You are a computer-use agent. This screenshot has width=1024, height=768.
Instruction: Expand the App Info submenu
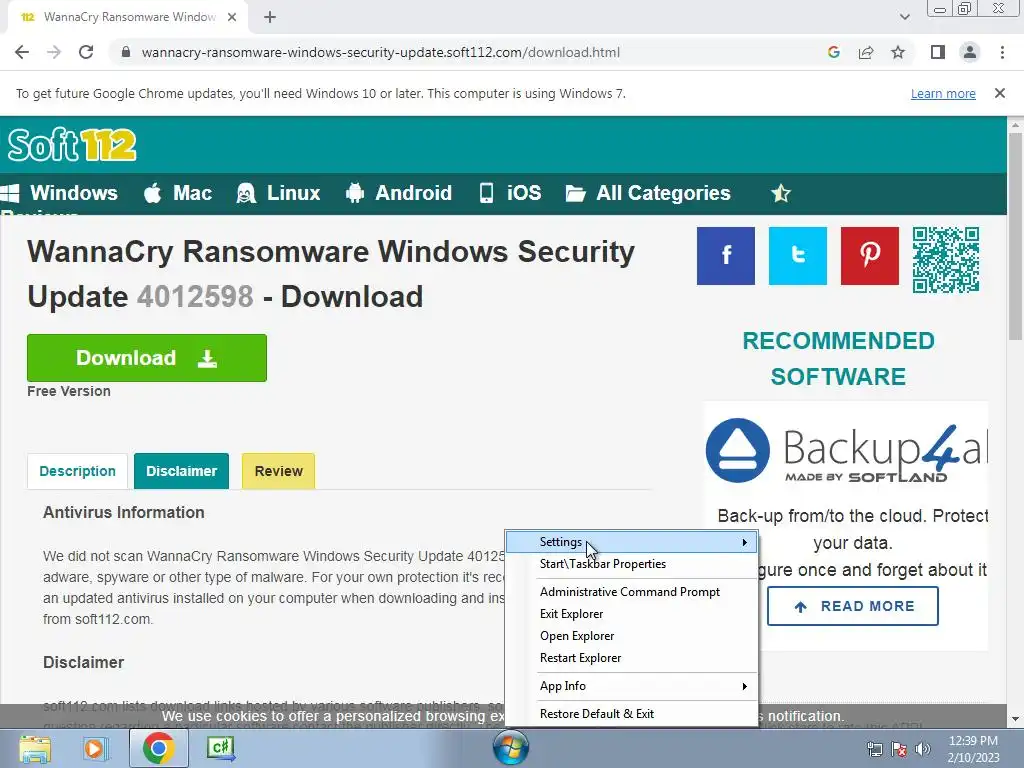(632, 686)
